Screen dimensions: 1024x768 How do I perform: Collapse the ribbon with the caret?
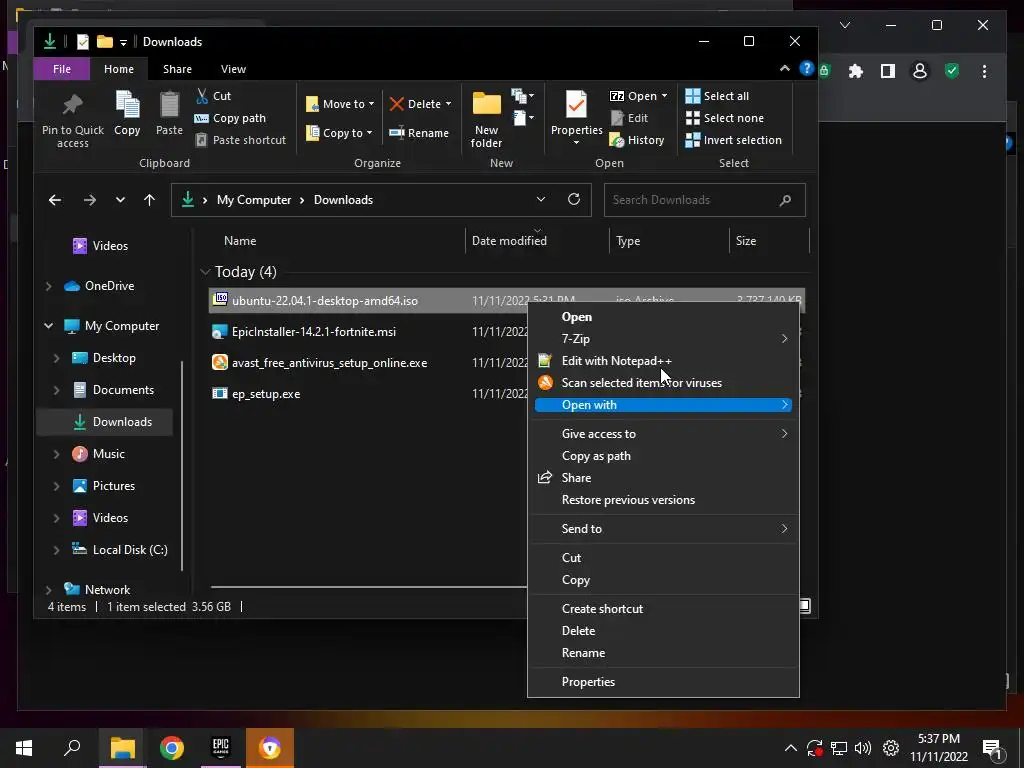784,69
